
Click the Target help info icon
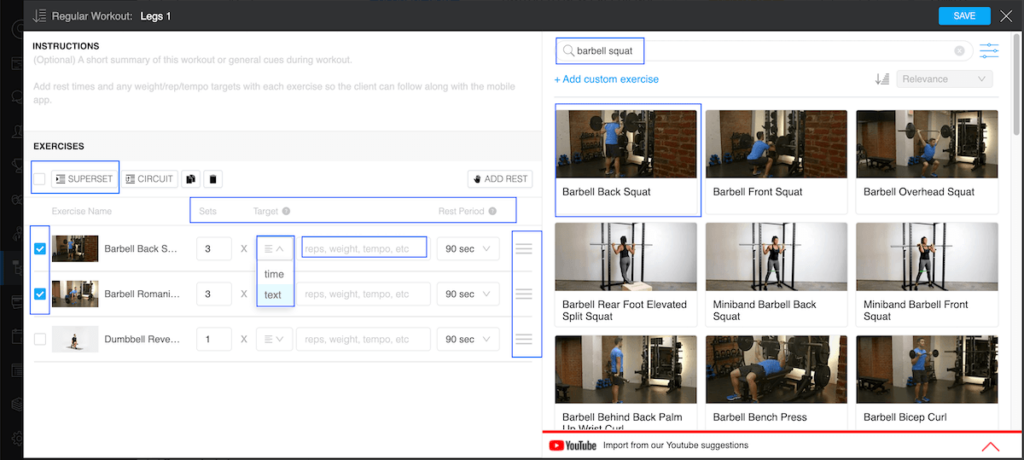tap(286, 212)
